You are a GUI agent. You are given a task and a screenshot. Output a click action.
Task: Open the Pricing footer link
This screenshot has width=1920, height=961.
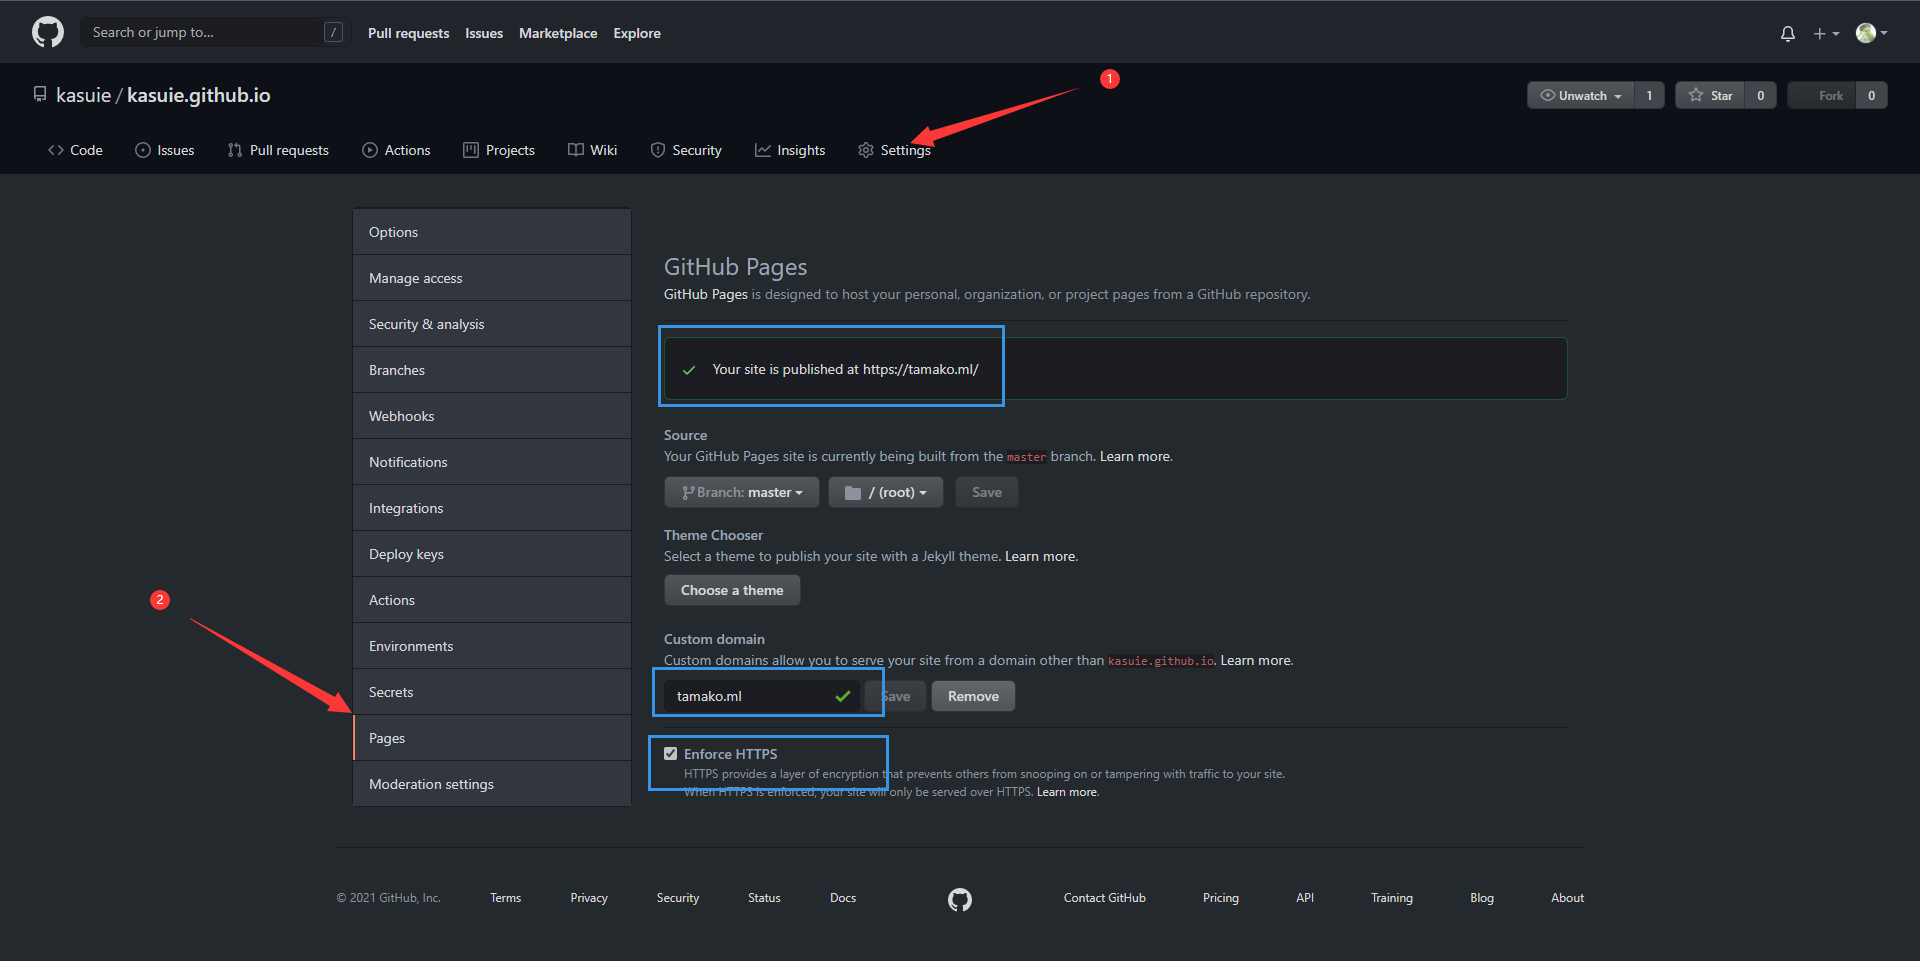click(1221, 898)
